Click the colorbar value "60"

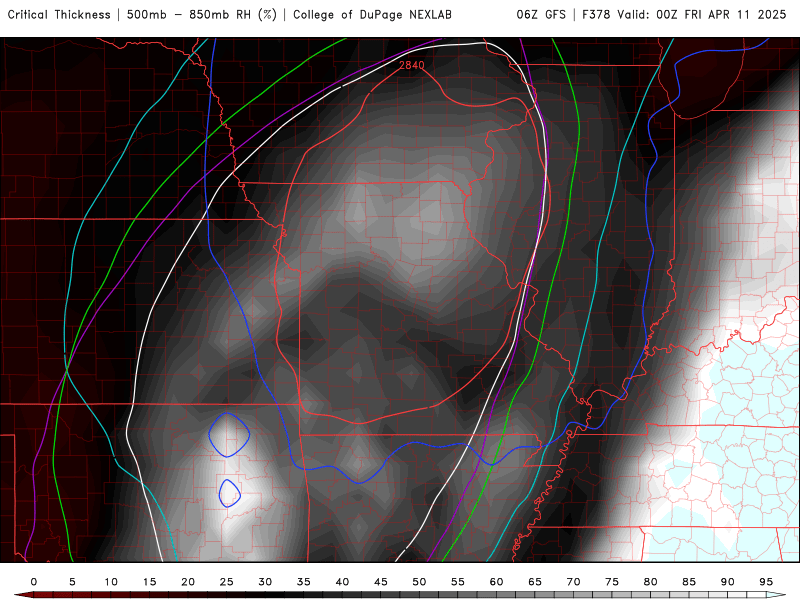pyautogui.click(x=496, y=582)
